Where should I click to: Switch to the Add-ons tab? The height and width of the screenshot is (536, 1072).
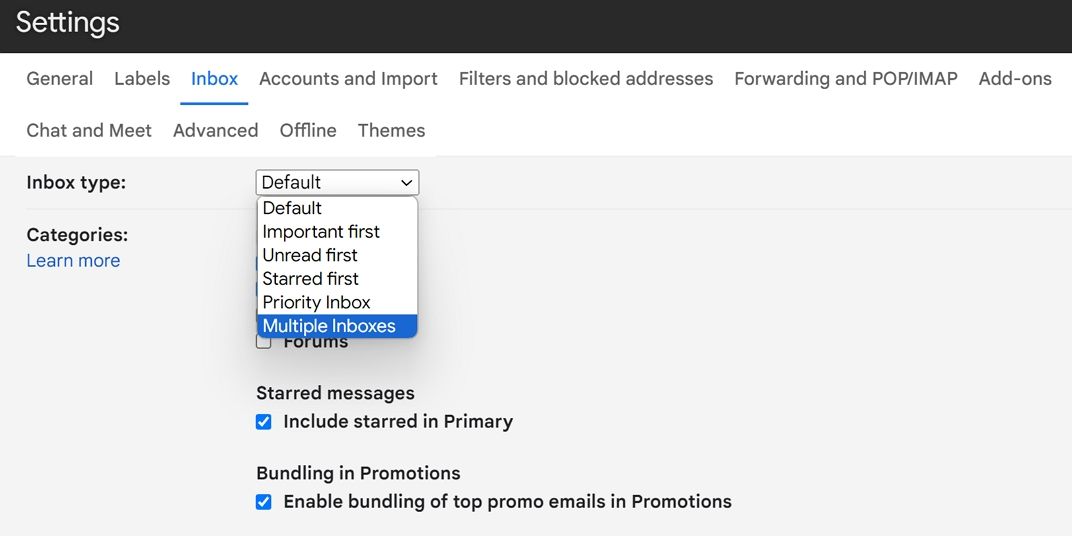point(1015,79)
